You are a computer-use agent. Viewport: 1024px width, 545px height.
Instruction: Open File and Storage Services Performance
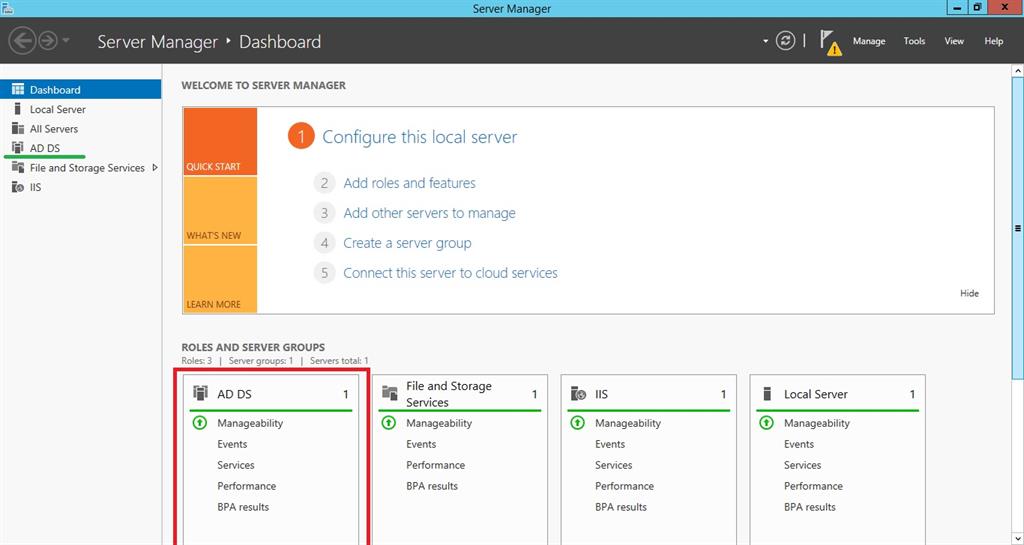click(436, 465)
